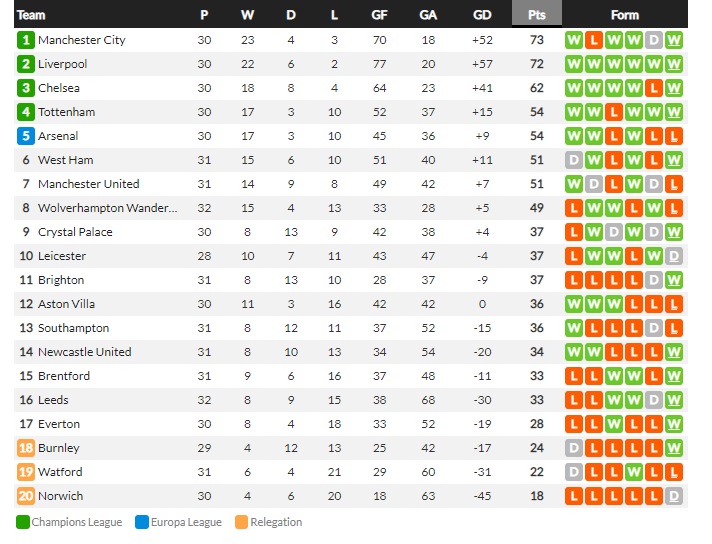This screenshot has width=712, height=544.
Task: Click the orange Relegation legend swatch
Action: (x=242, y=522)
